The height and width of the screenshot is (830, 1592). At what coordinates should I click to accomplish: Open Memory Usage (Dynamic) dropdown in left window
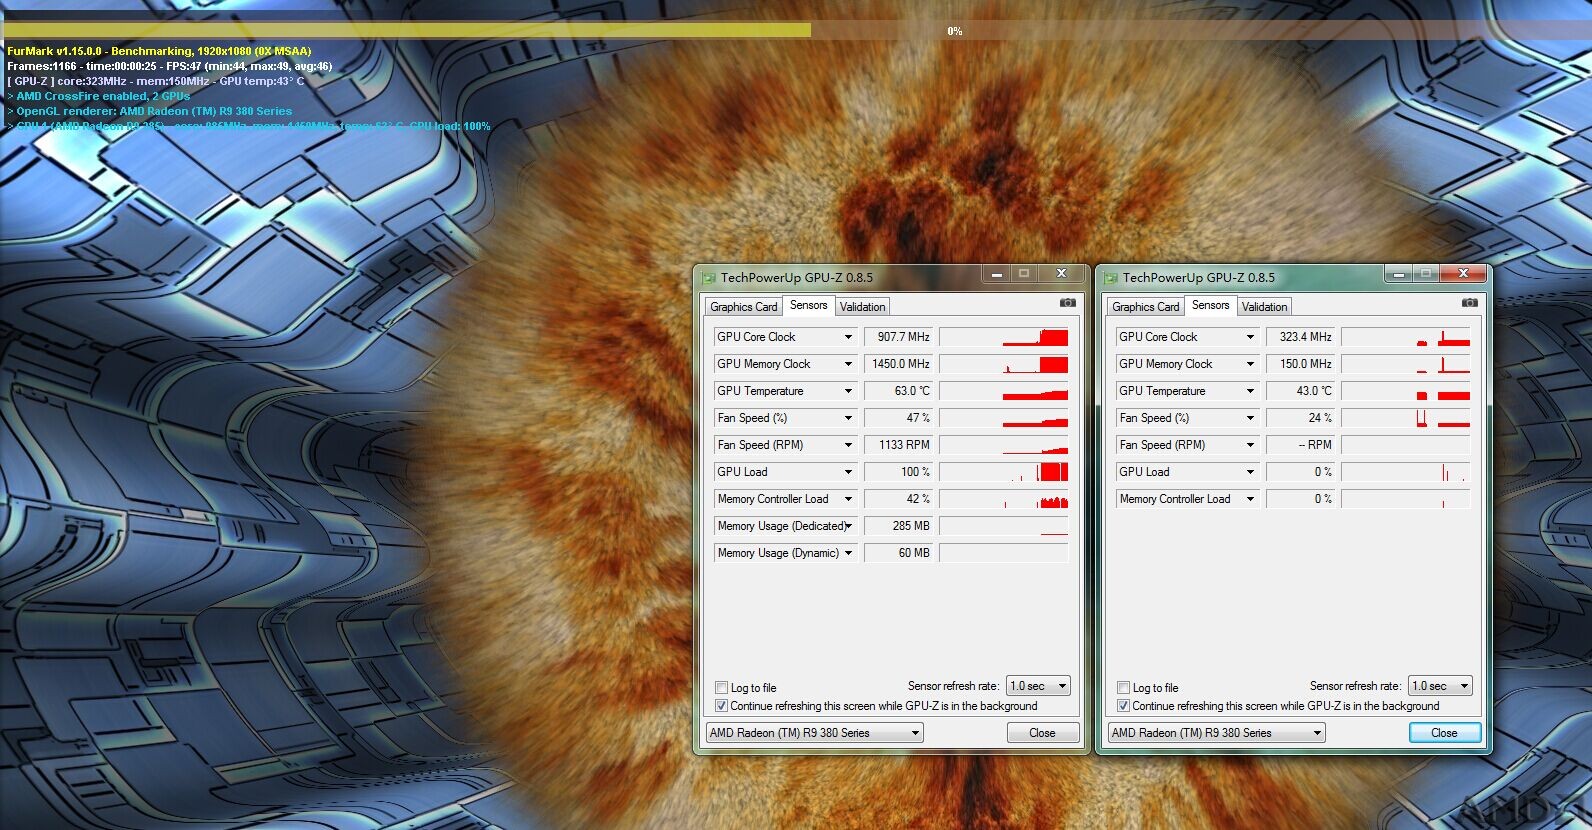[848, 553]
